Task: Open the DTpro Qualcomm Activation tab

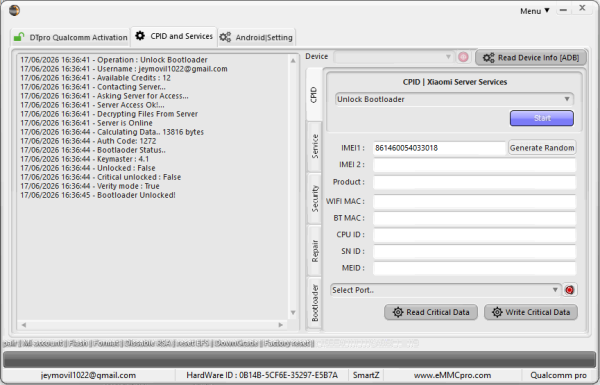Action: [x=70, y=37]
